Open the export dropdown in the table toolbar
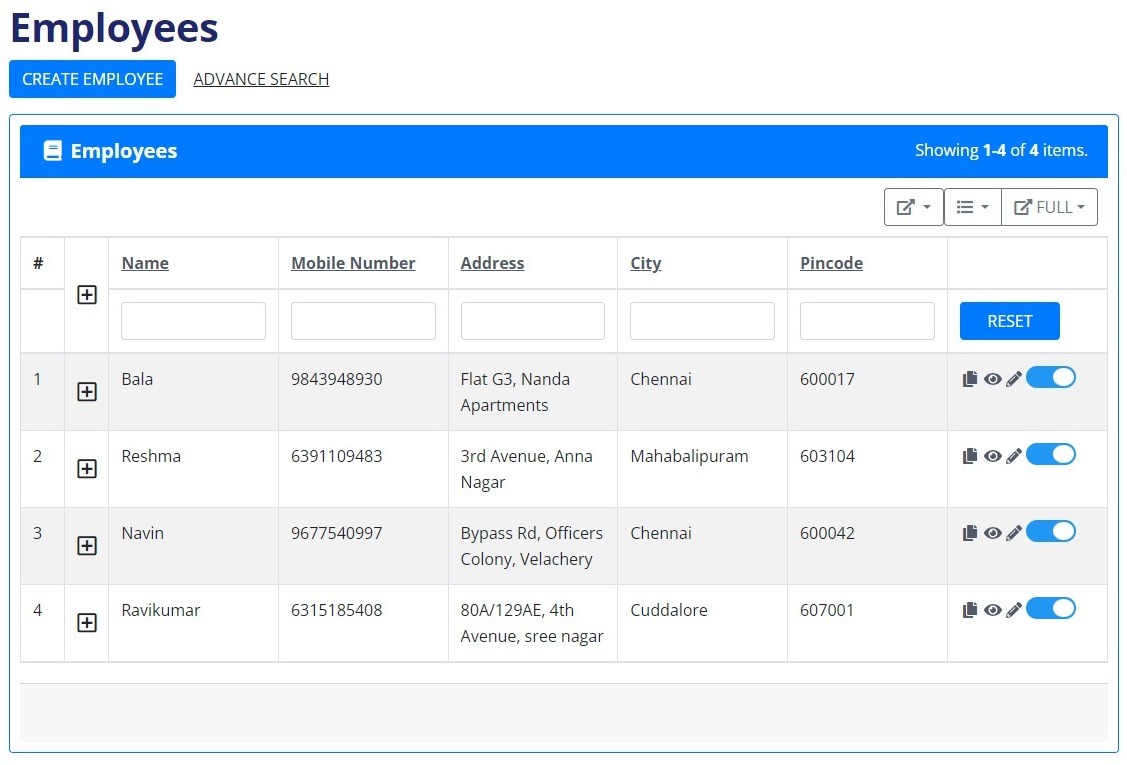The width and height of the screenshot is (1127, 765). click(913, 207)
